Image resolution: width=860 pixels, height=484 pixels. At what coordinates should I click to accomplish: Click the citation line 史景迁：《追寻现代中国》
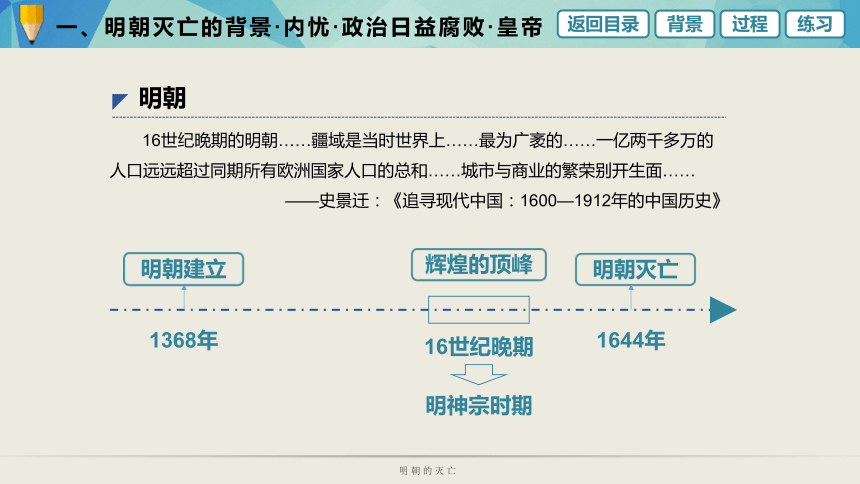(x=503, y=201)
